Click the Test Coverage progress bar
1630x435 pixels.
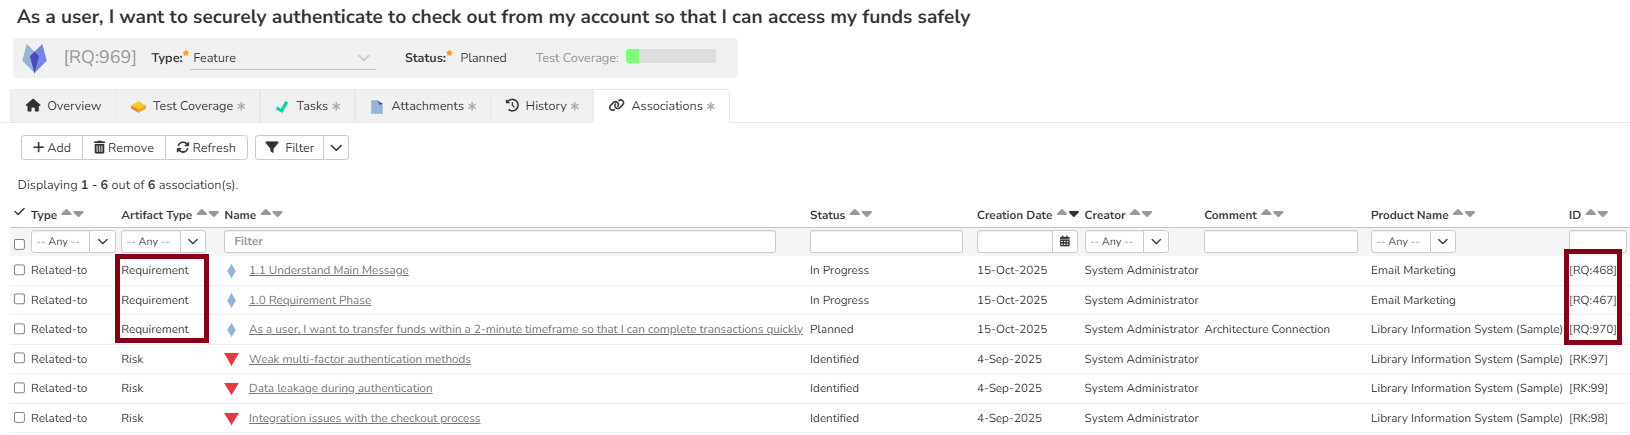coord(670,57)
